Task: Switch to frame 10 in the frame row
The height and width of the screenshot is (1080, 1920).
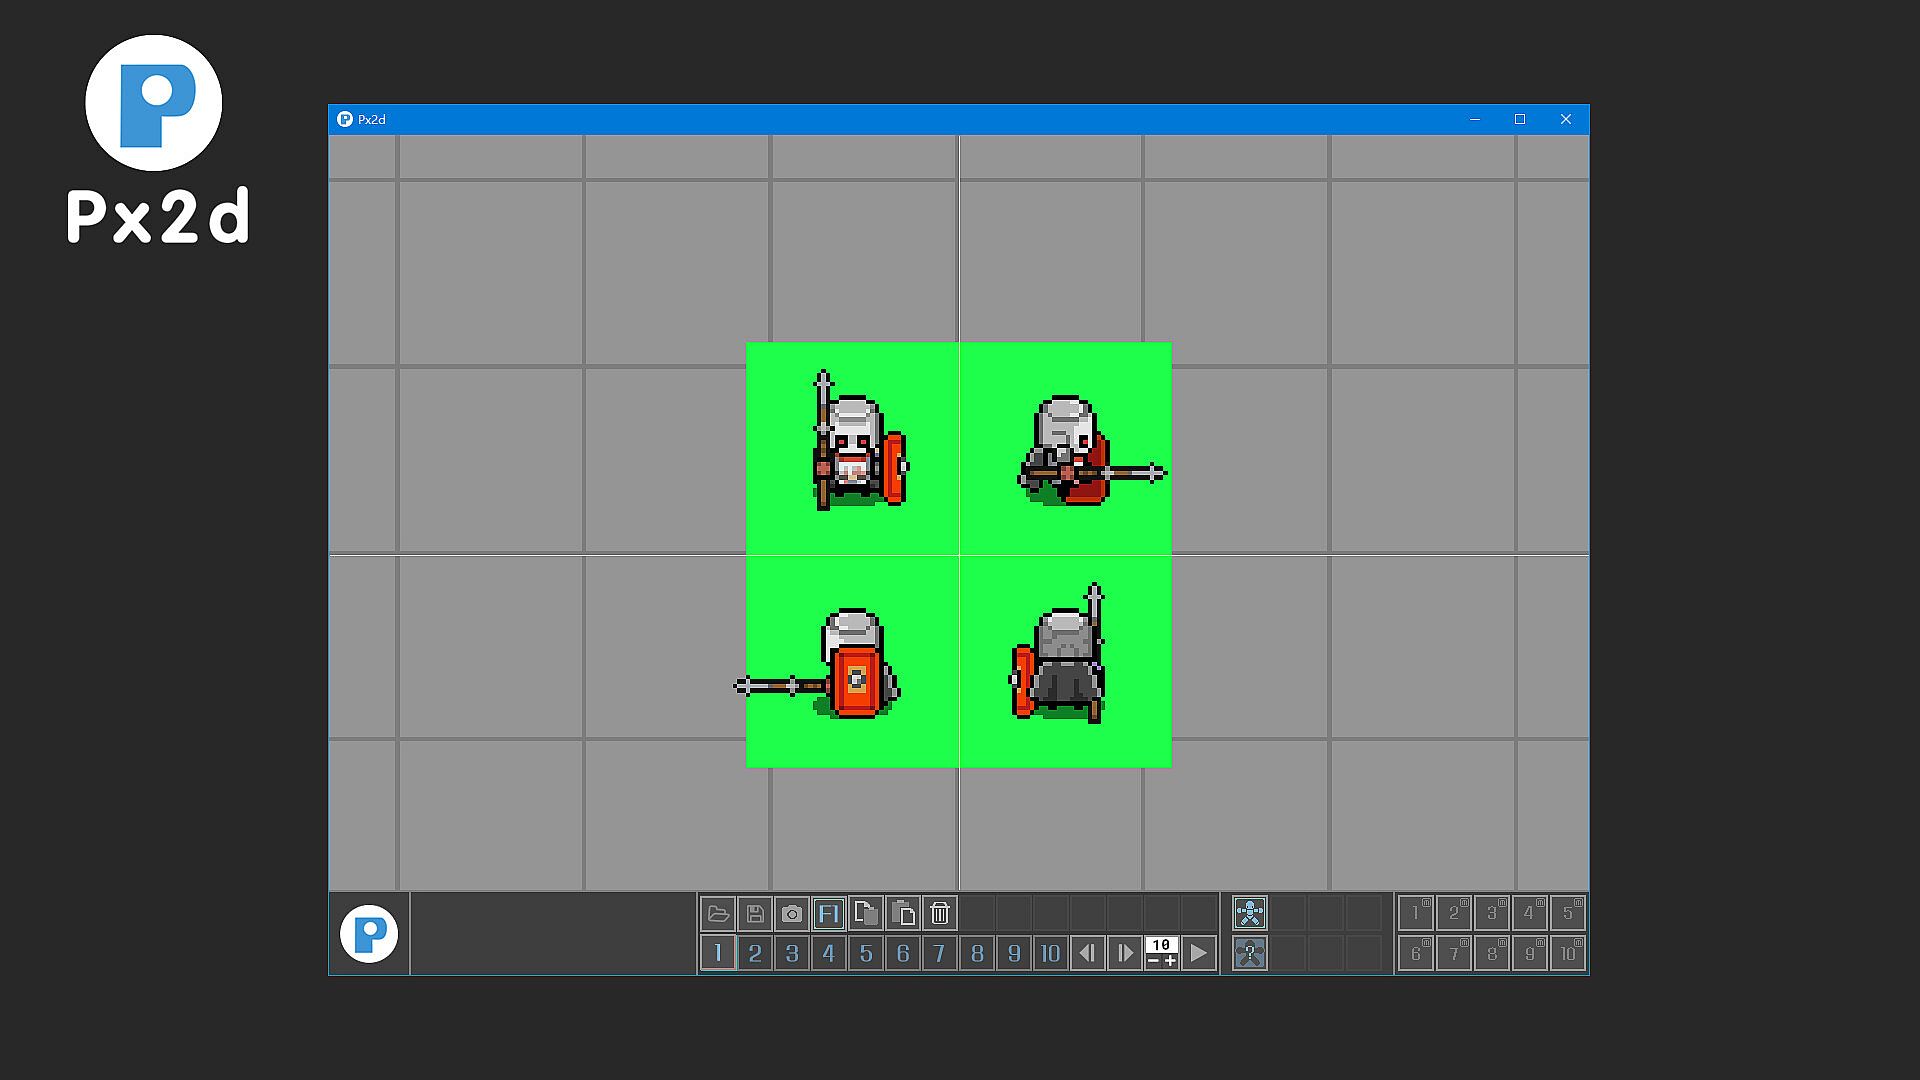Action: pos(1050,954)
